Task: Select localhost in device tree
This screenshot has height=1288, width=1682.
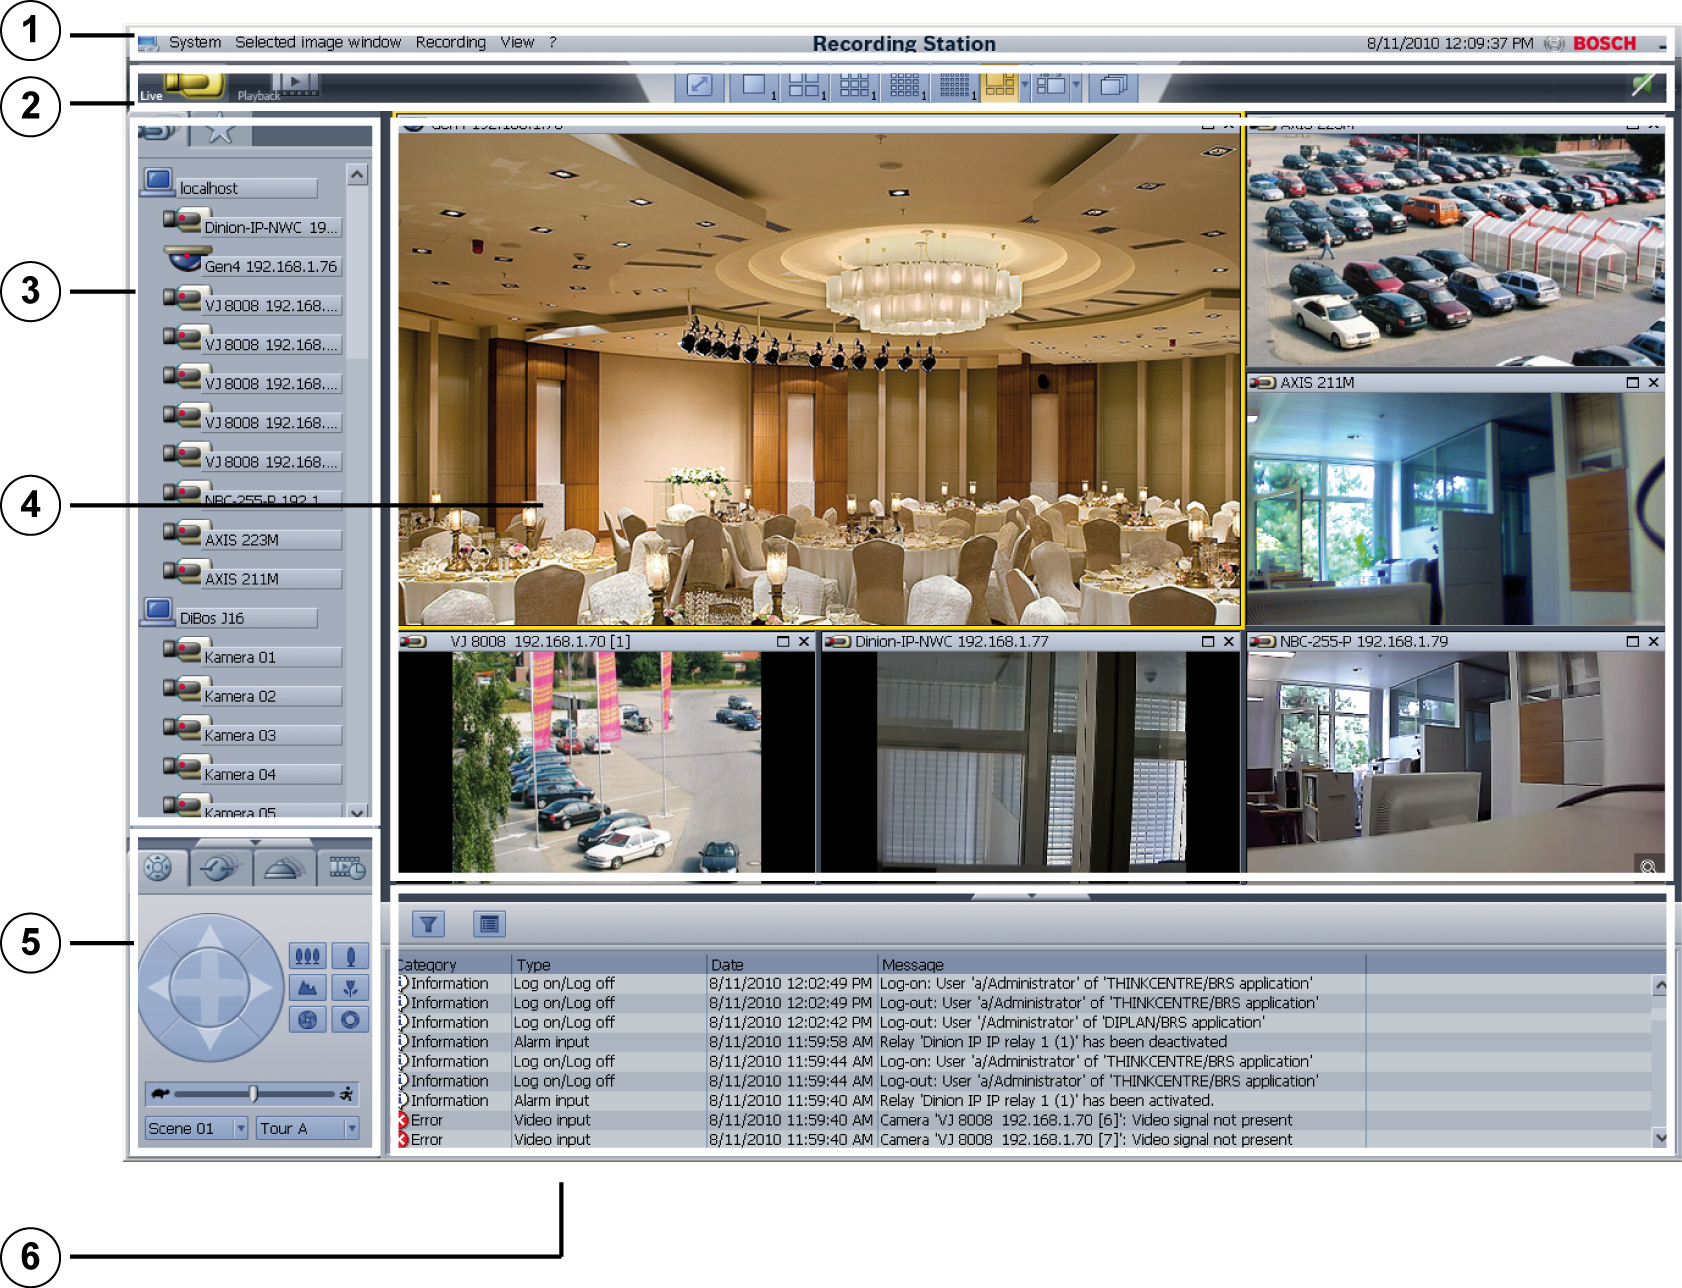Action: tap(230, 187)
